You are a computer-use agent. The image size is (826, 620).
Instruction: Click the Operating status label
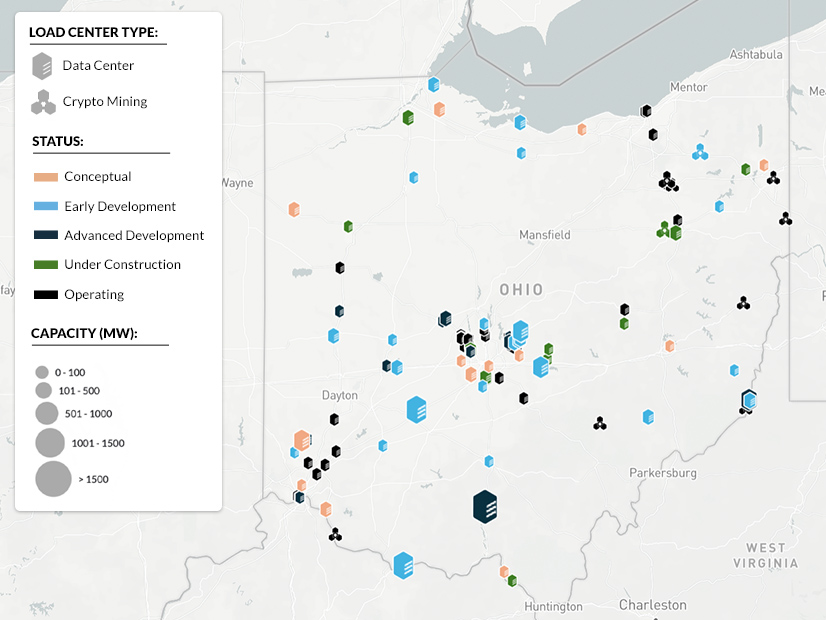[x=94, y=294]
